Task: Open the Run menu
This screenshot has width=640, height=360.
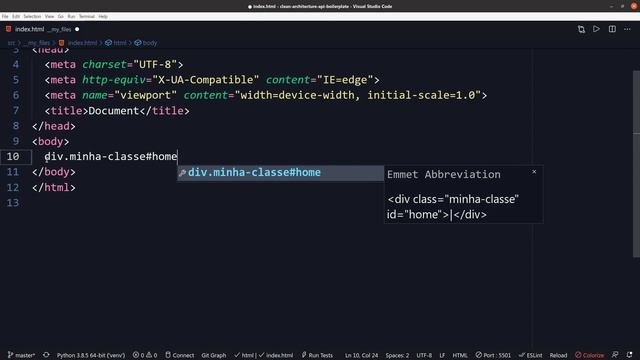Action: pos(71,16)
